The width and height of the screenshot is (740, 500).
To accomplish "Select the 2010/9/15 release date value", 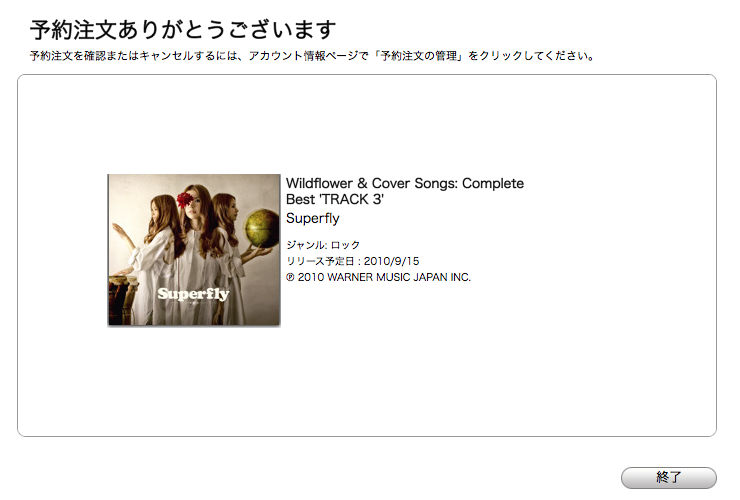I will 391,261.
